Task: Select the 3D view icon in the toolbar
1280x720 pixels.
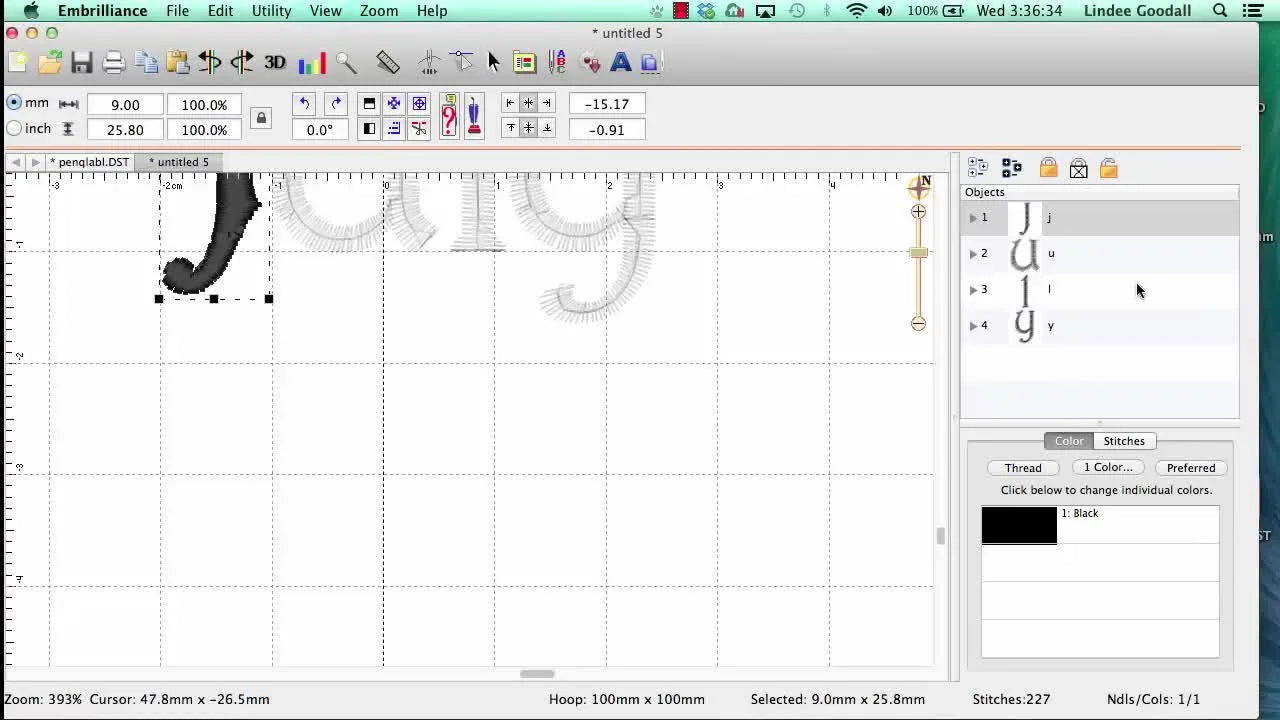Action: click(273, 62)
